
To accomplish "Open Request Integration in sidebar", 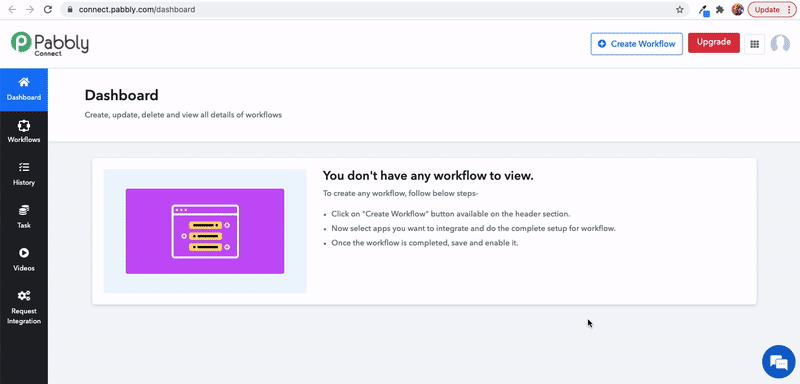I will pos(24,309).
